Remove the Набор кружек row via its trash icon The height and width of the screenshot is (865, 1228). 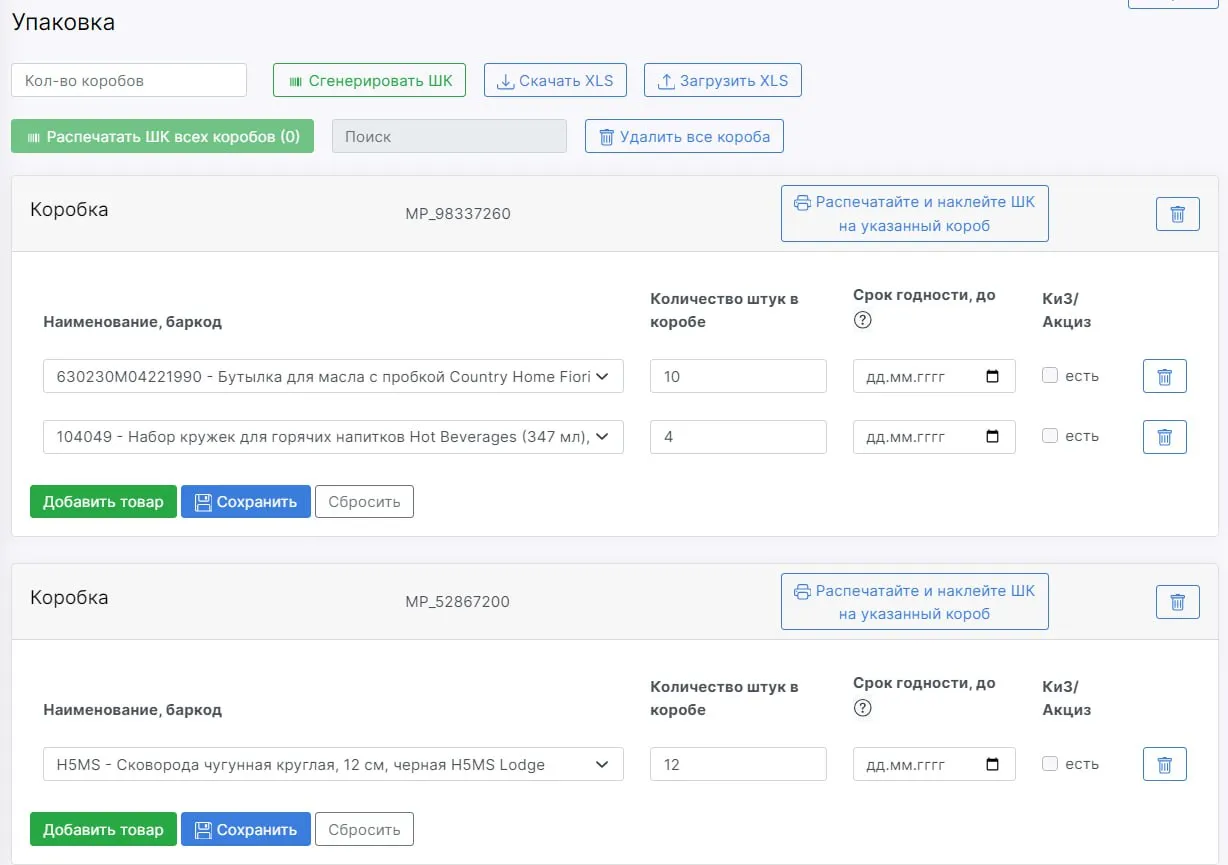(x=1164, y=436)
